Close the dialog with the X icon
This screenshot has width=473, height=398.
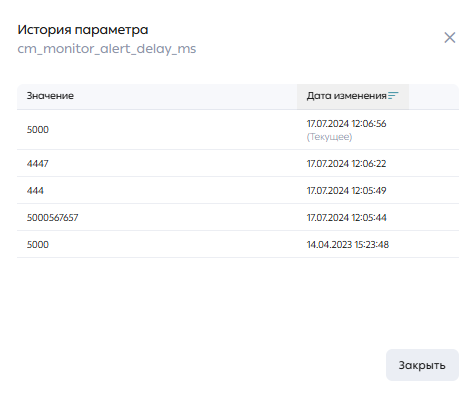point(450,38)
